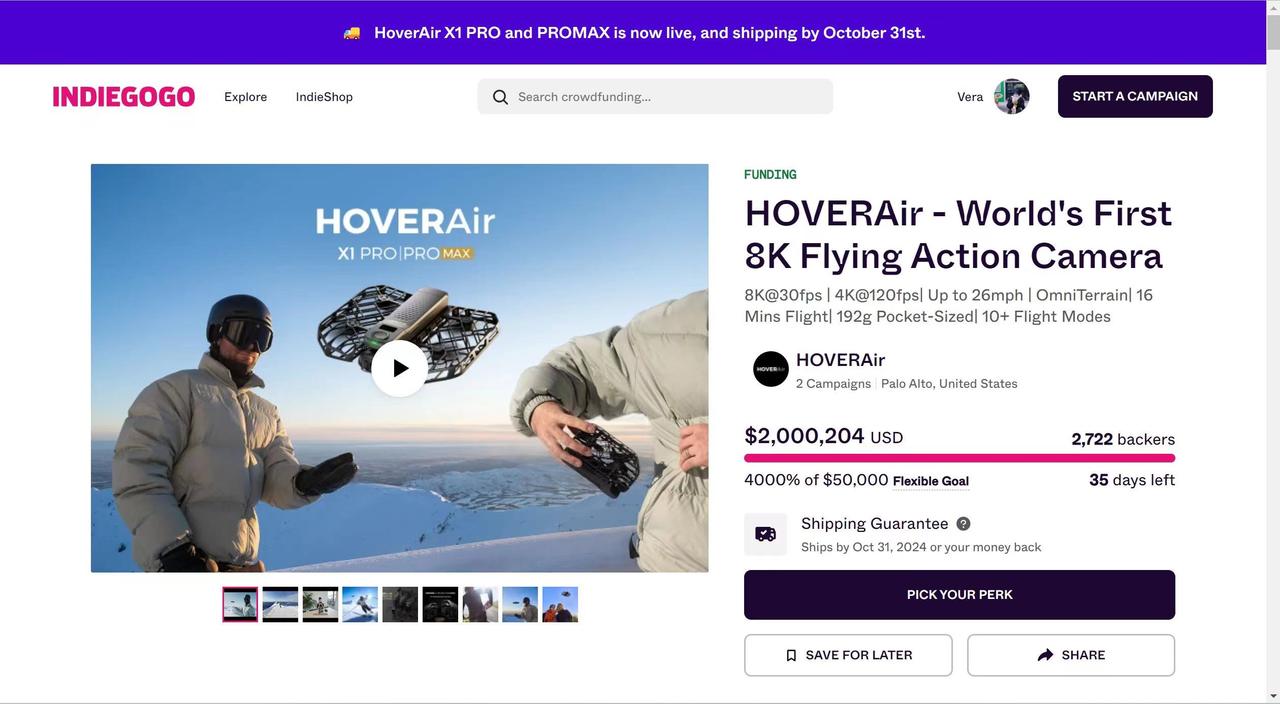Click the Indiegogo logo
Screen dimensions: 1280x704
(x=124, y=97)
